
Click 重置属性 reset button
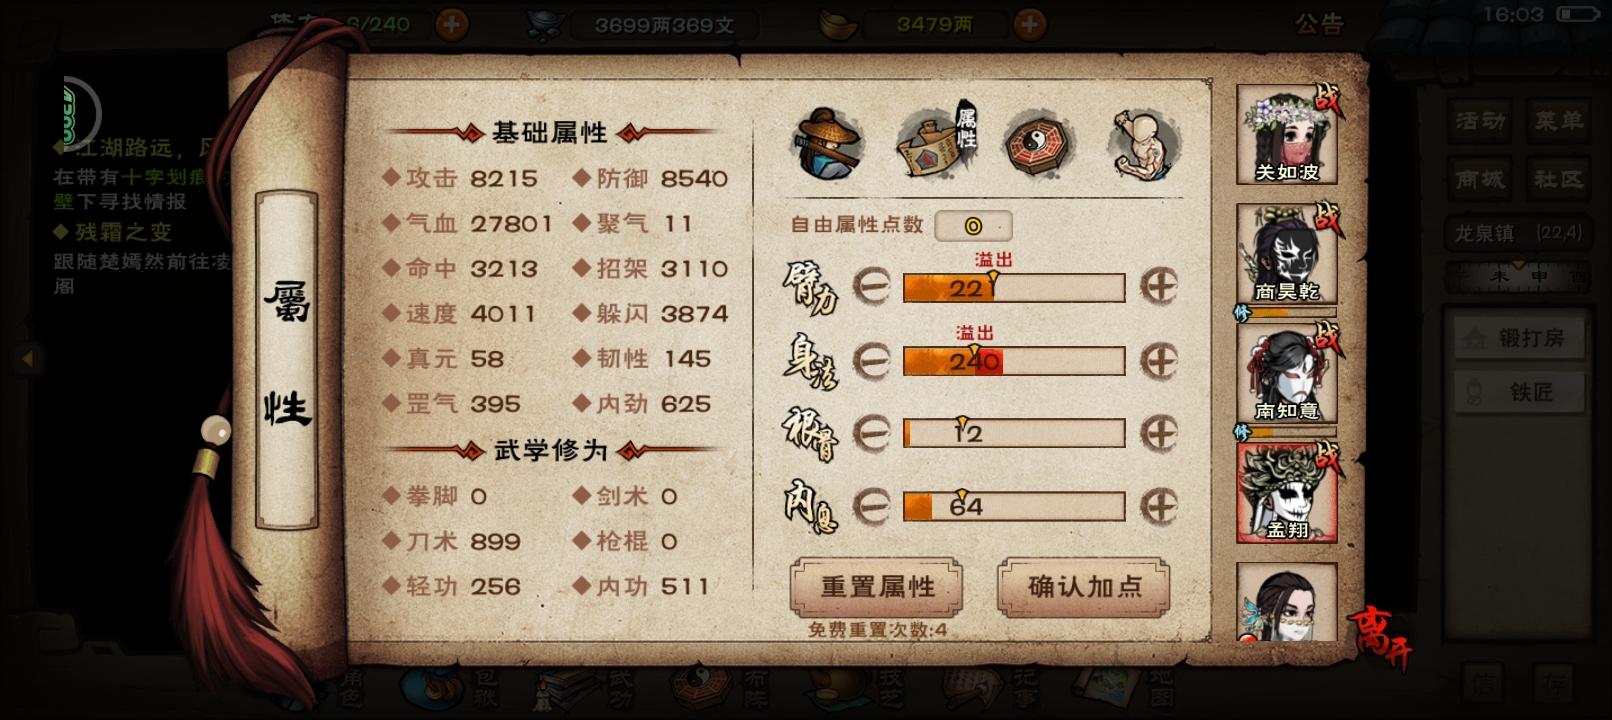[x=877, y=587]
